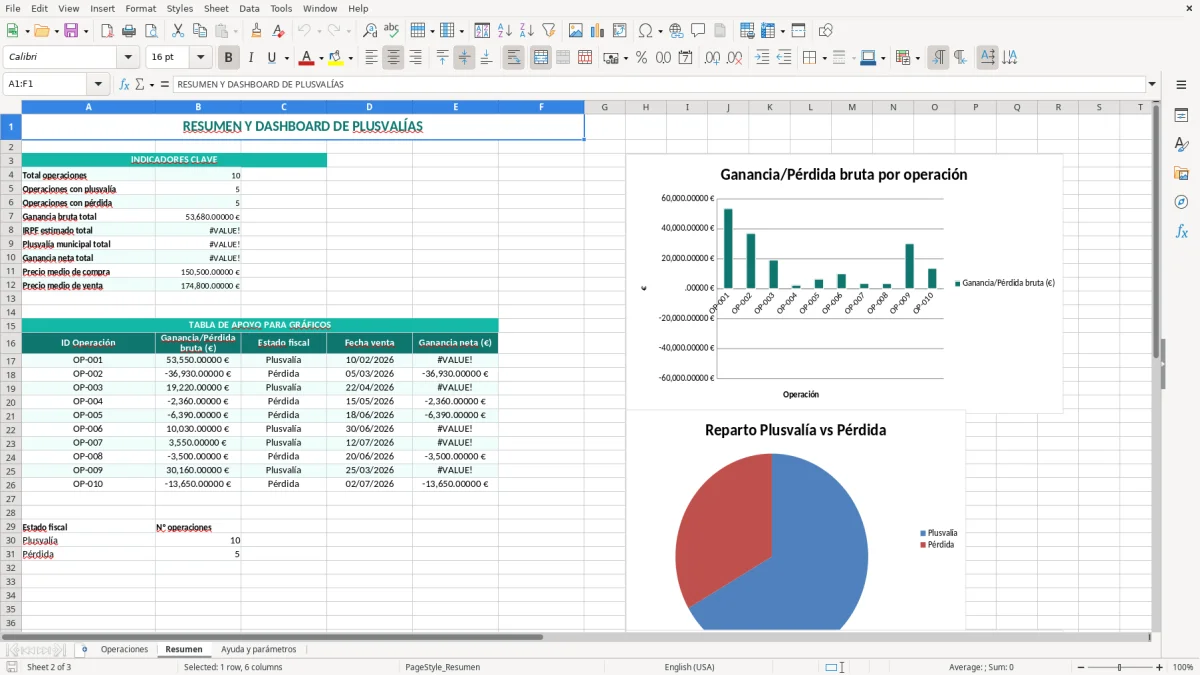Open sidebar Navigator compass icon

[1181, 202]
